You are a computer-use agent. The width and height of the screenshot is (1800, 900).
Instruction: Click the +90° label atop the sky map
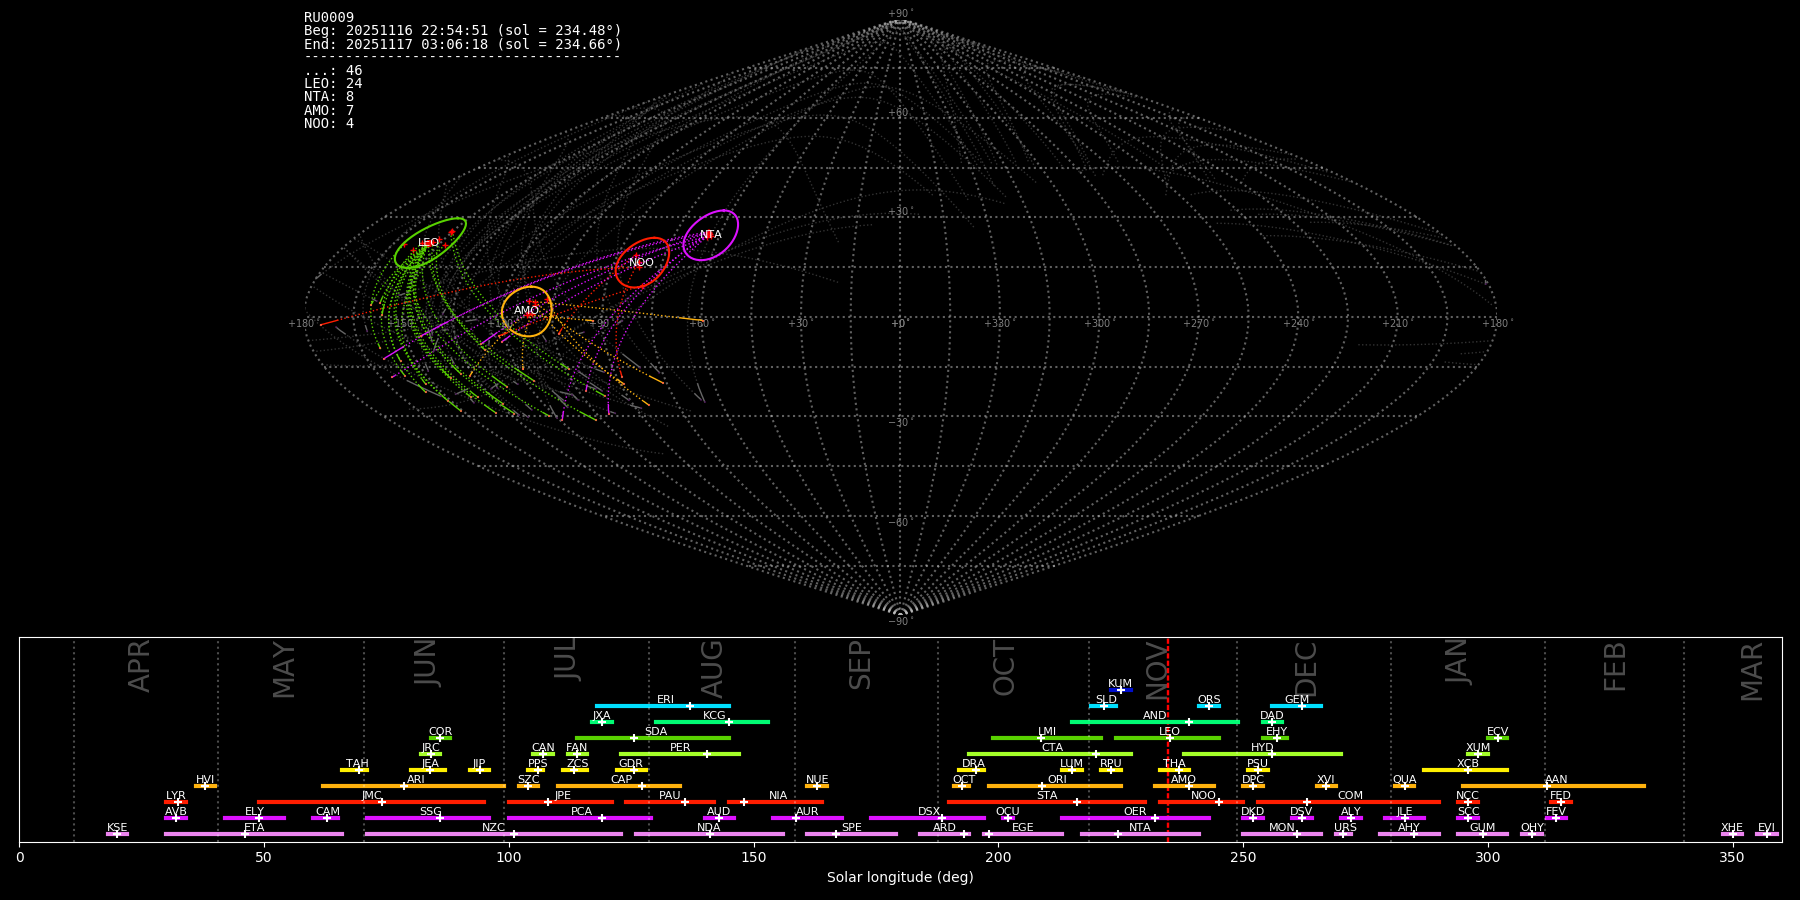click(x=900, y=14)
